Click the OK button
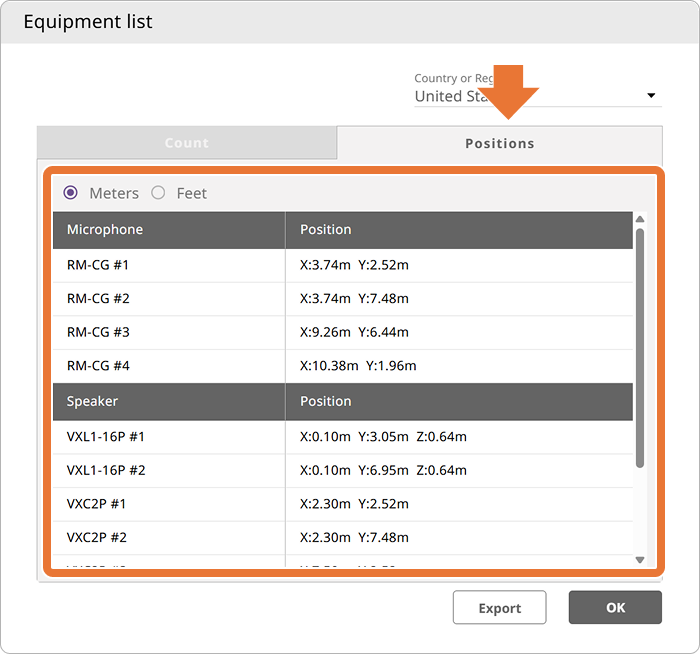The image size is (700, 654). (615, 608)
